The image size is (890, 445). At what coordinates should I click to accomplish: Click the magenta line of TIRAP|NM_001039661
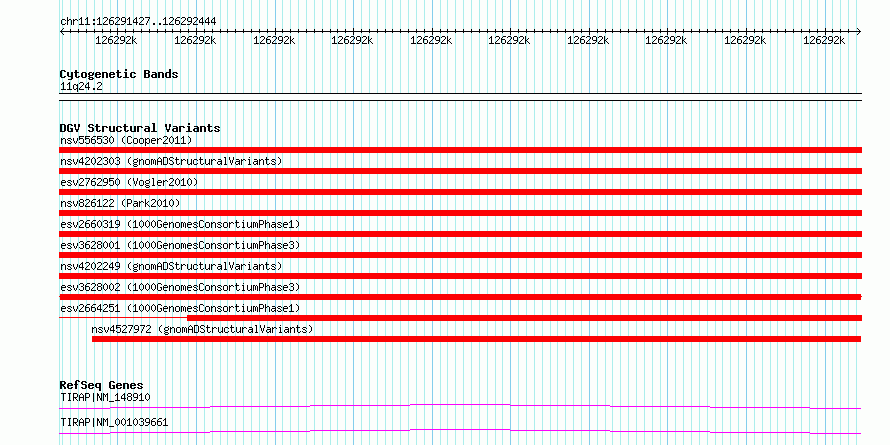(x=460, y=431)
